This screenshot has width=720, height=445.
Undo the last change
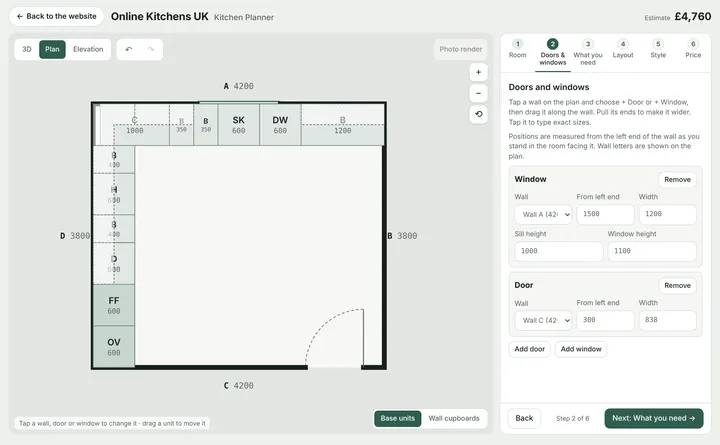[129, 49]
